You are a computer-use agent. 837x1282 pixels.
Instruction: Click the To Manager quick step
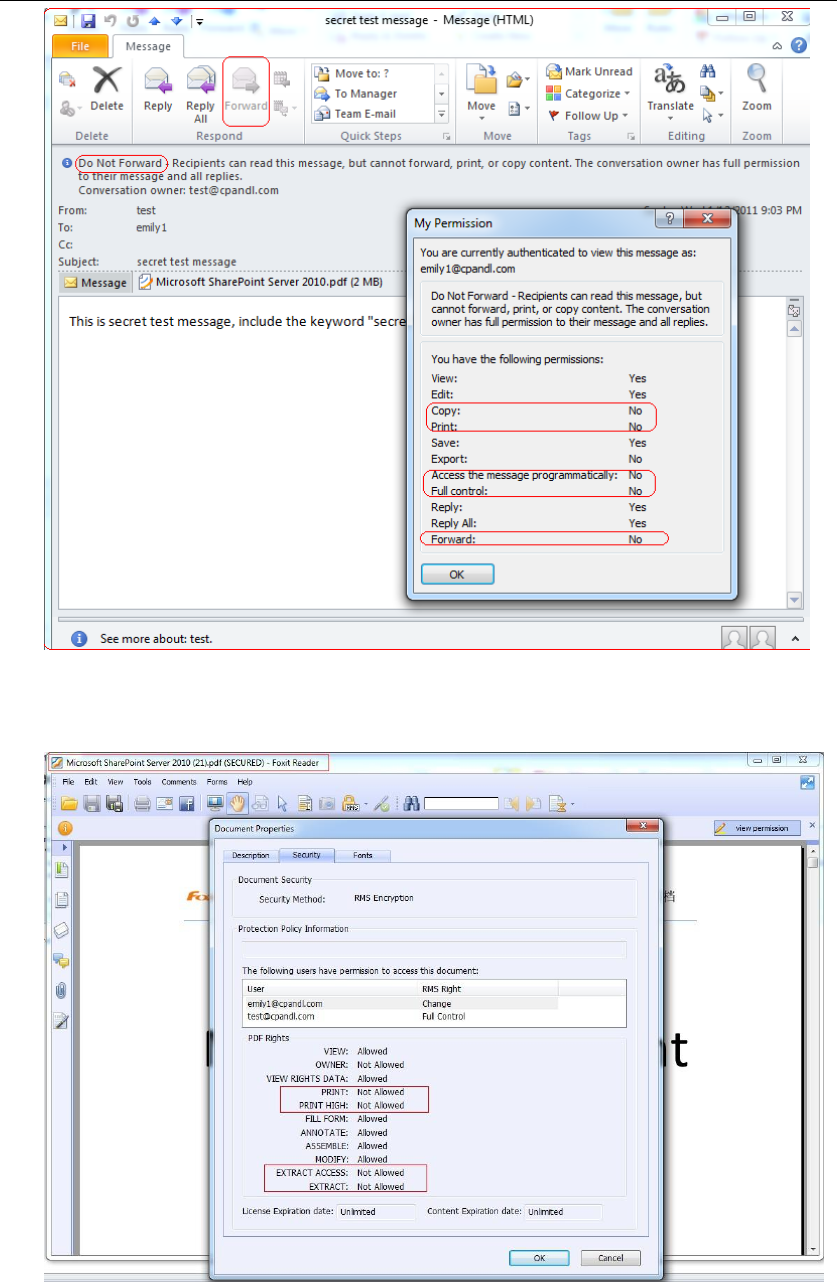371,94
